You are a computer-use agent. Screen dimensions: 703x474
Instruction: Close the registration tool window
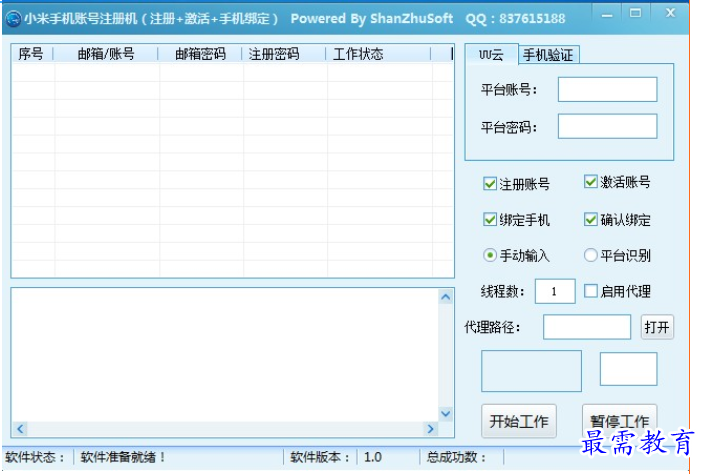(x=670, y=13)
